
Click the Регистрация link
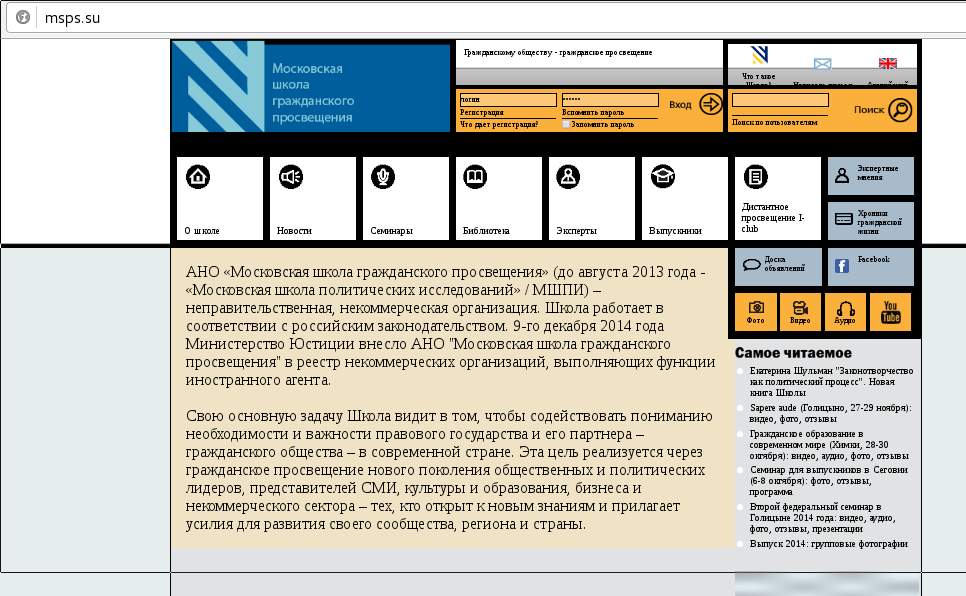click(482, 113)
